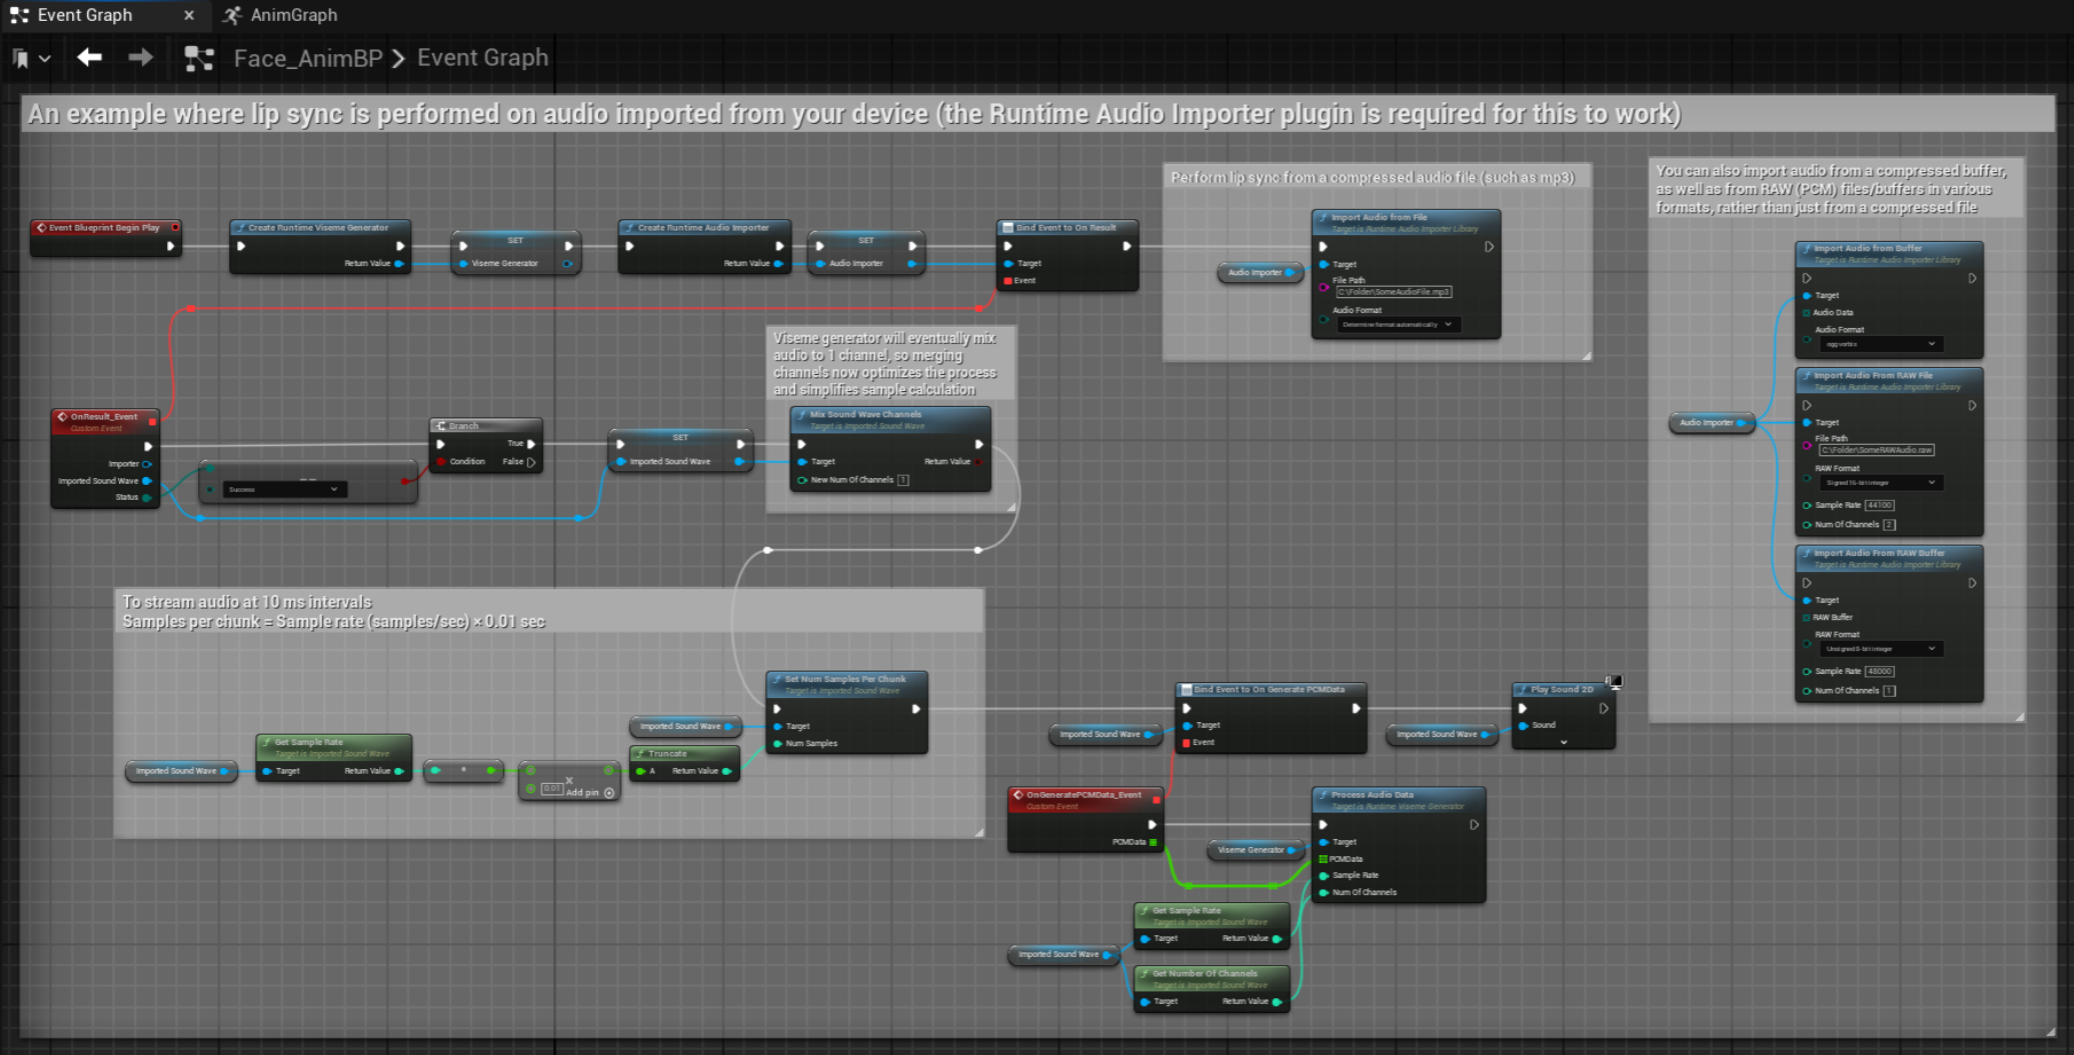Viewport: 2074px width, 1055px height.
Task: Edit Num Of Channels value 2
Action: (1889, 524)
